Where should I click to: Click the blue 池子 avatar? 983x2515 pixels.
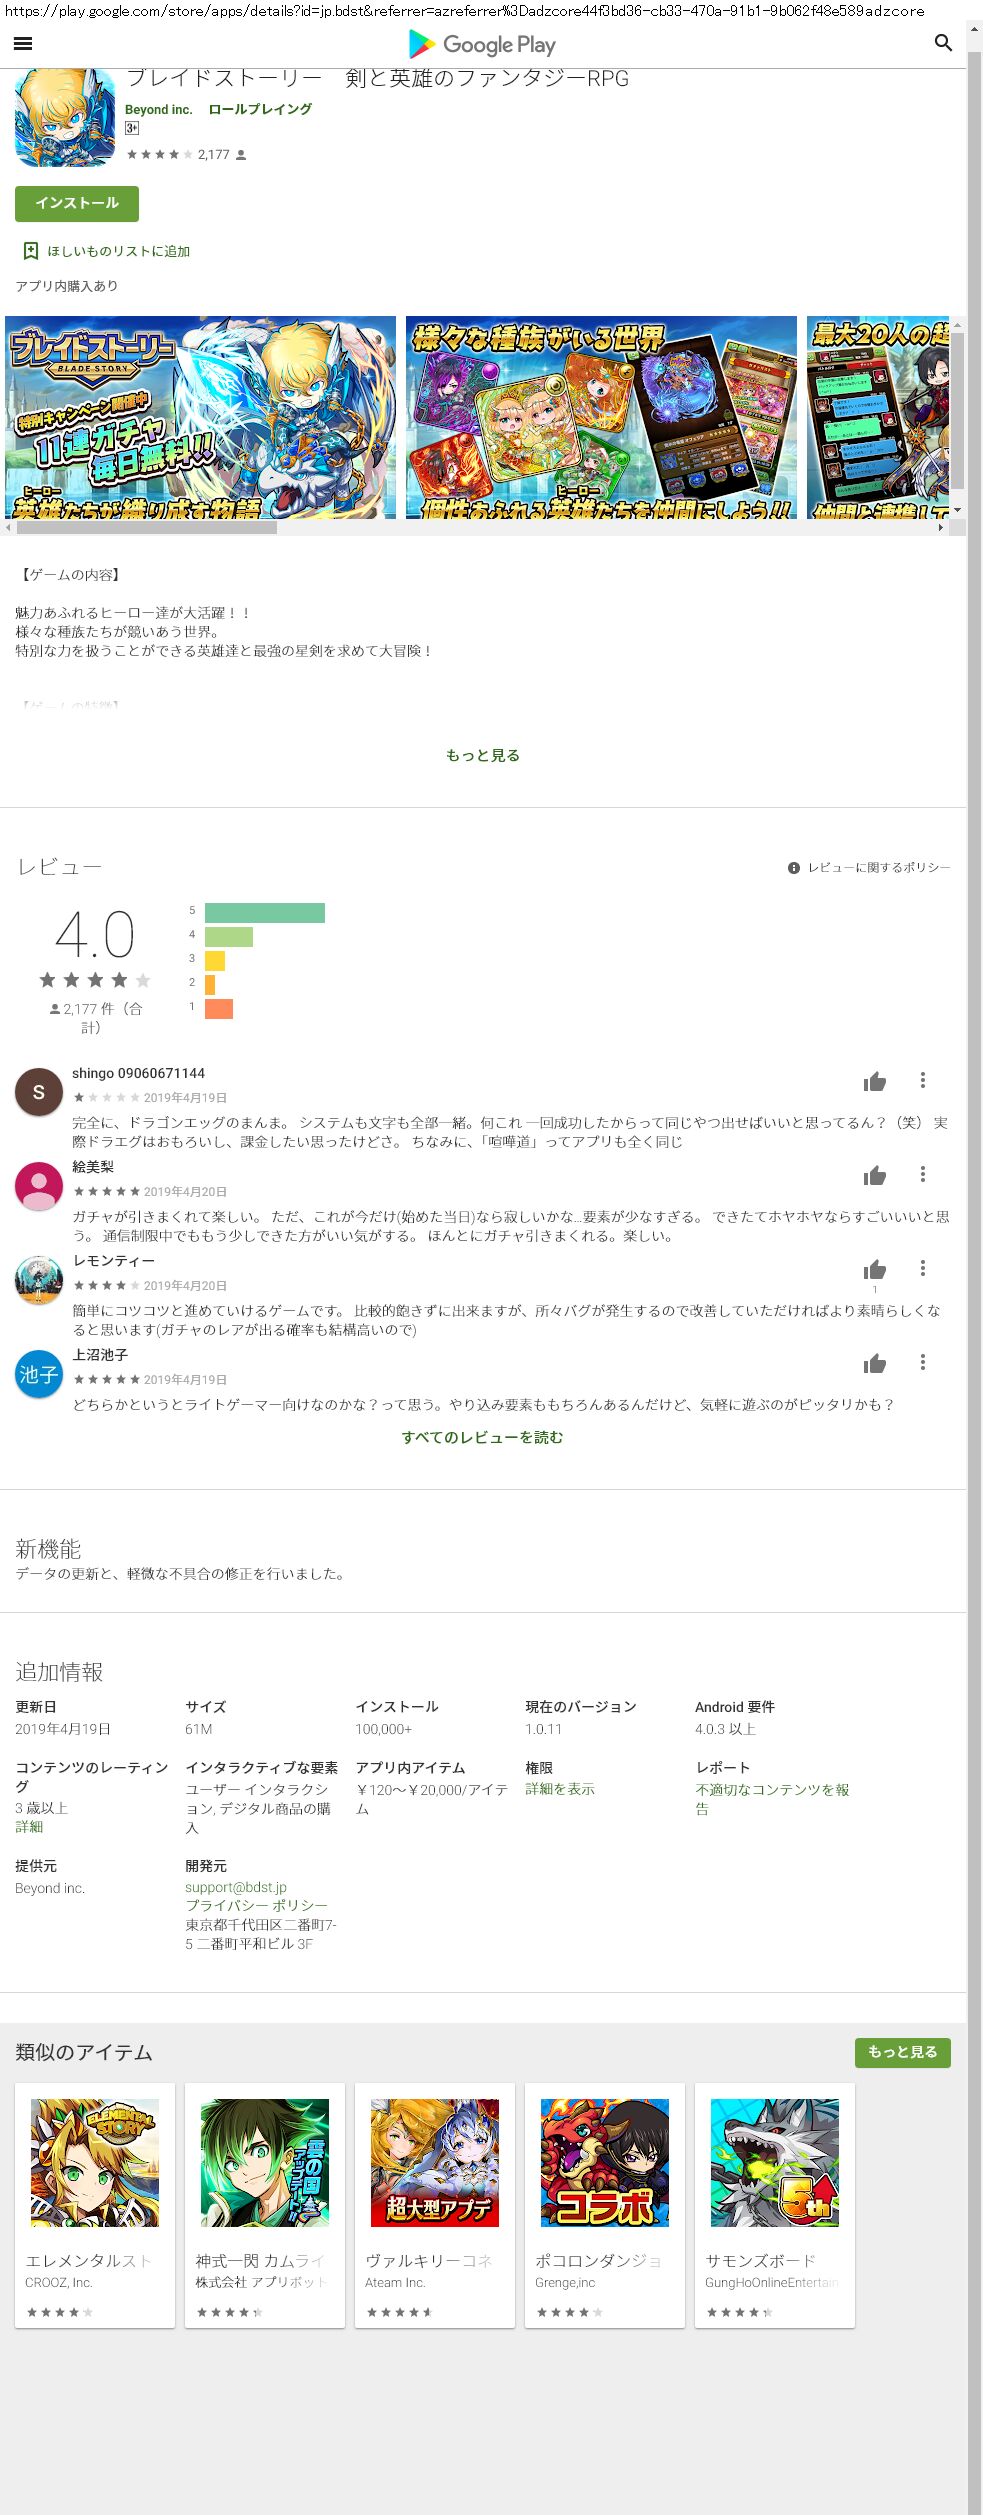point(39,1373)
